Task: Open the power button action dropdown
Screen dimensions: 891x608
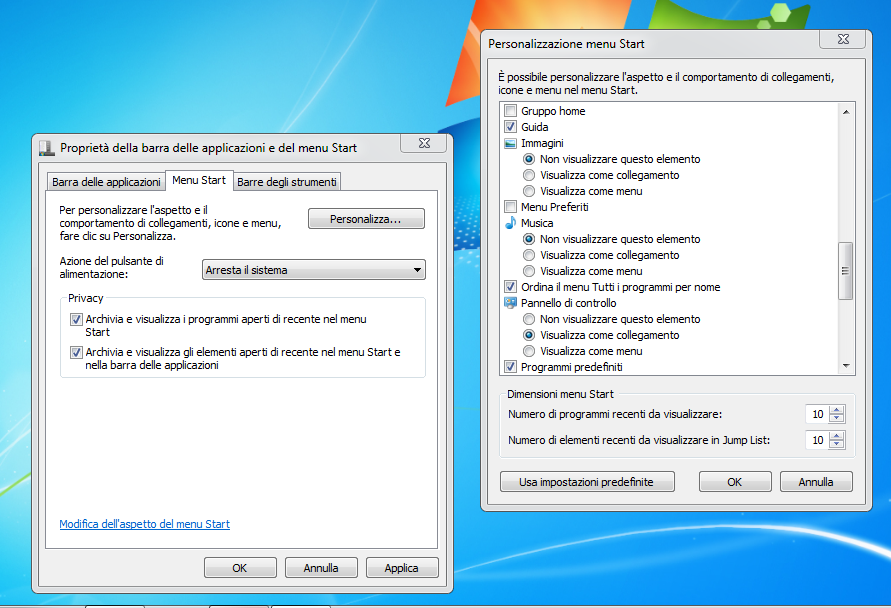Action: click(314, 270)
